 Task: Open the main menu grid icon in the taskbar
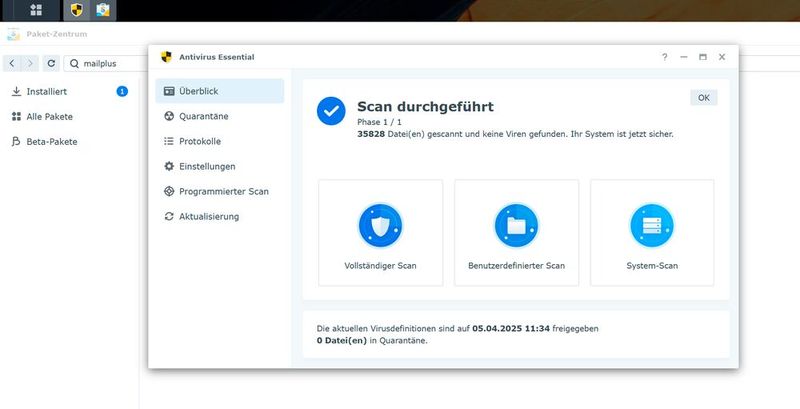point(36,10)
